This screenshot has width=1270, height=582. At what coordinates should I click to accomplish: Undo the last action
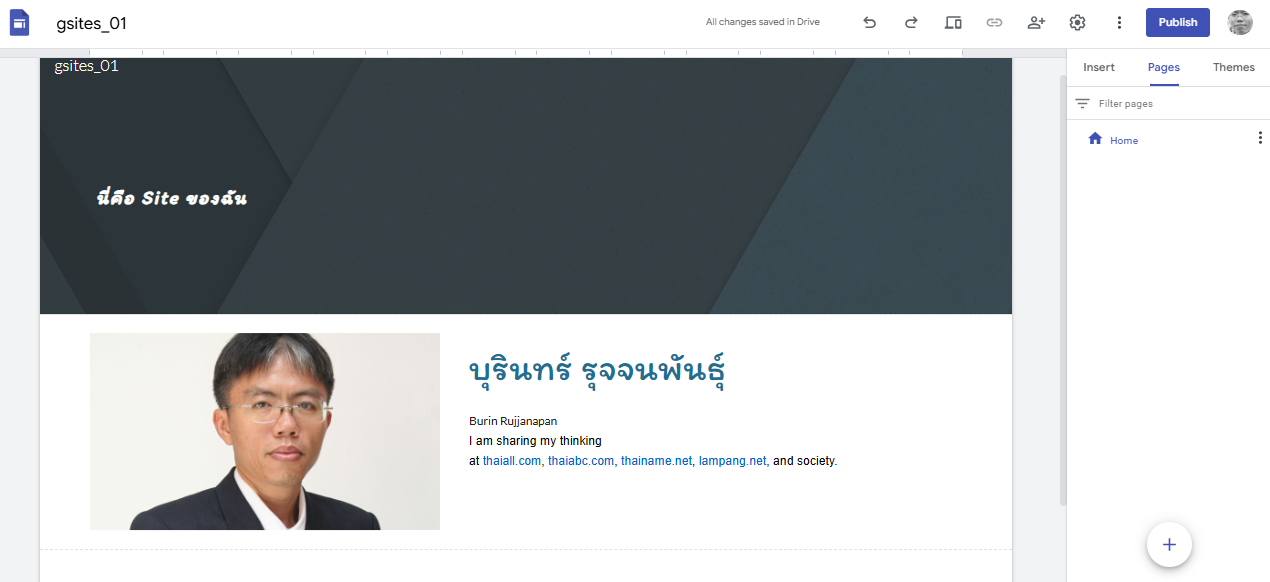[869, 22]
